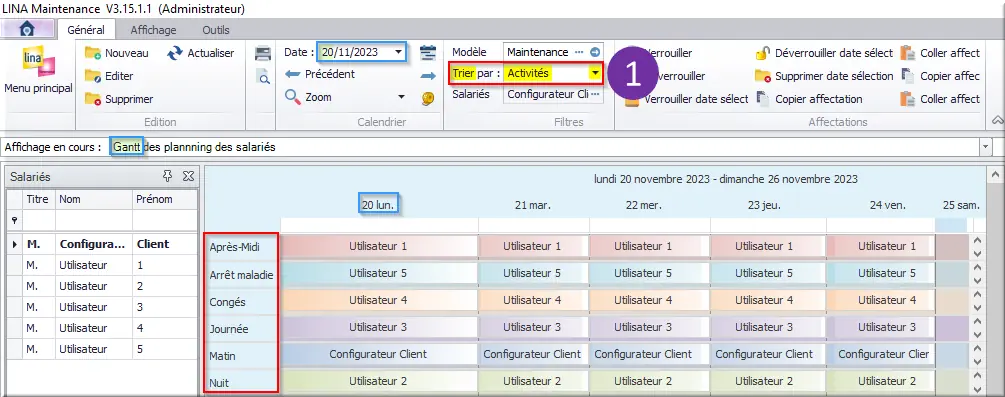Click the blue circle arrow beside Maintenance
Screen dimensions: 1005x397
point(595,52)
